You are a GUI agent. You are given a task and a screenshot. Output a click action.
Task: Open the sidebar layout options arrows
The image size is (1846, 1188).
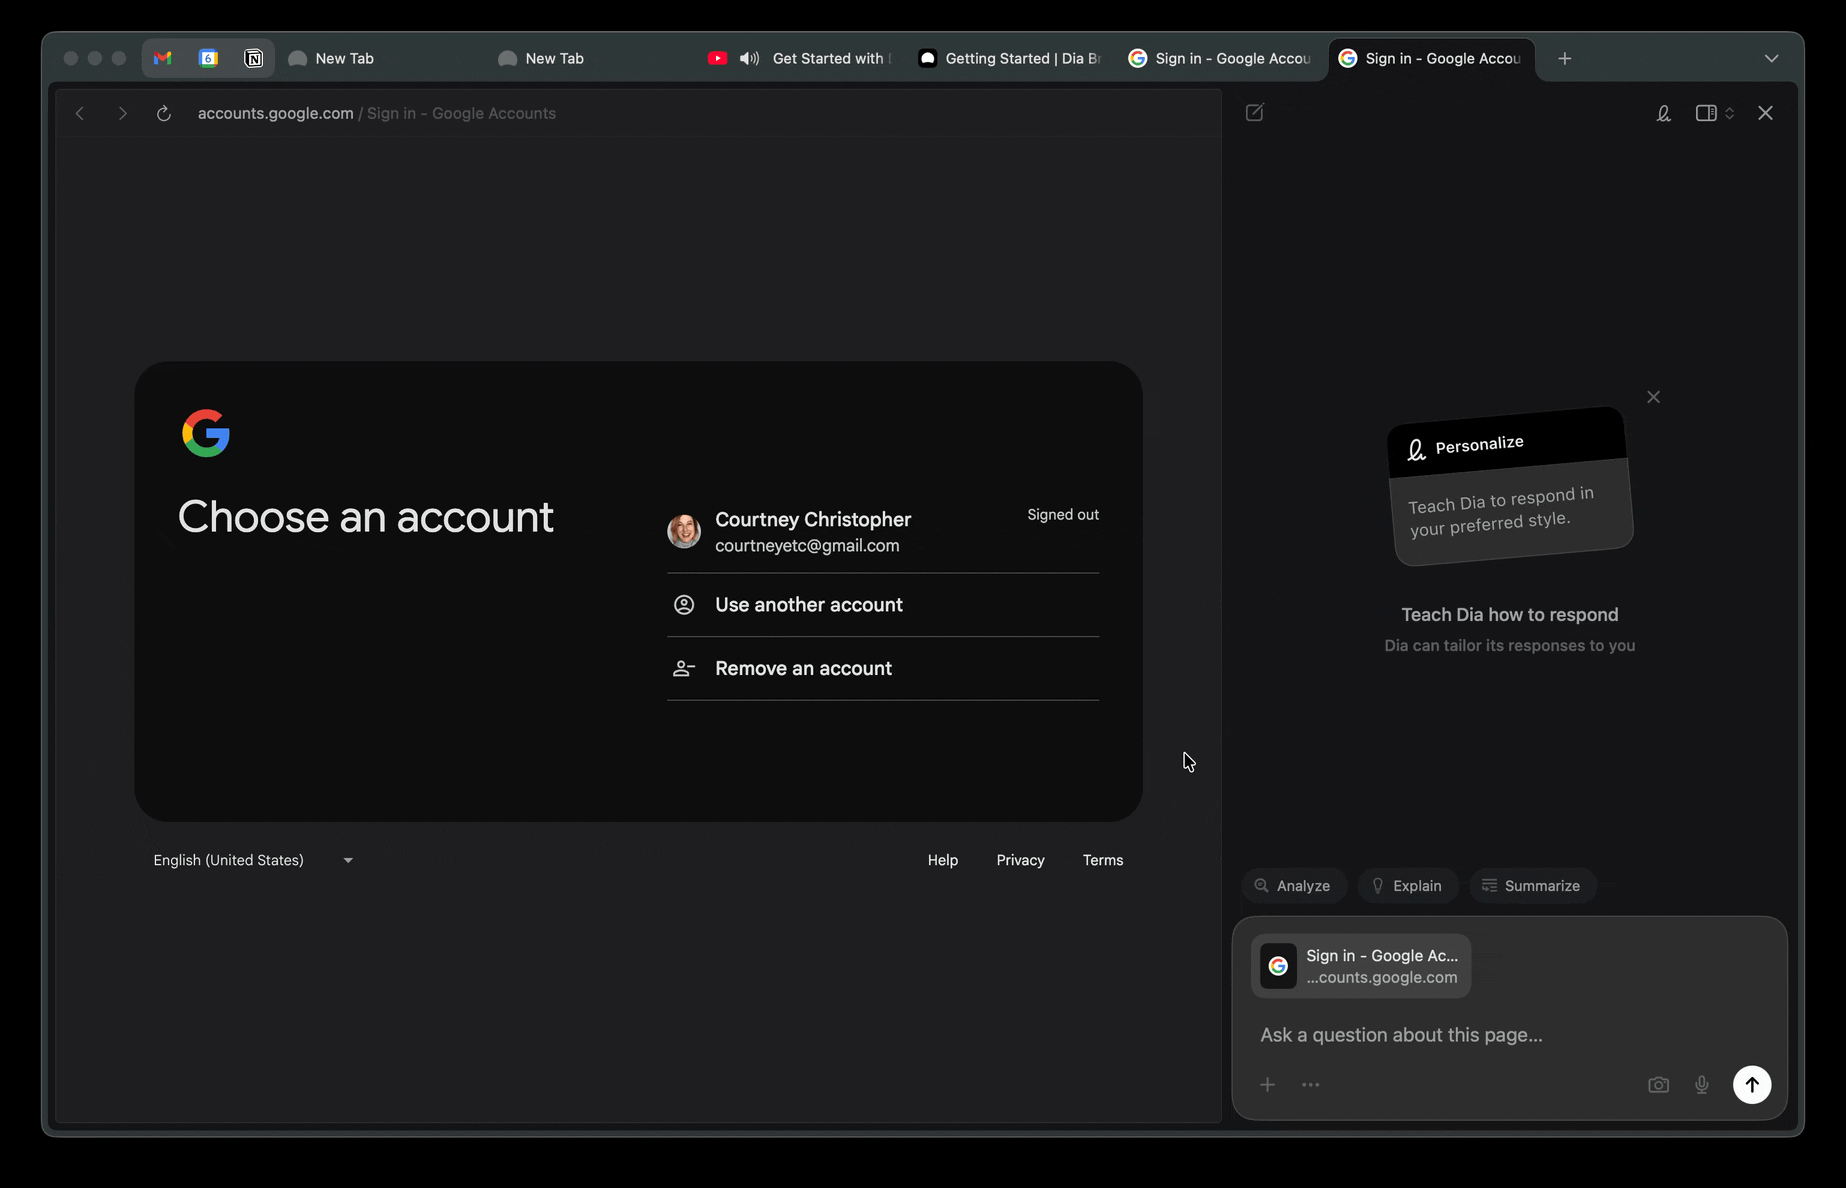(1729, 113)
